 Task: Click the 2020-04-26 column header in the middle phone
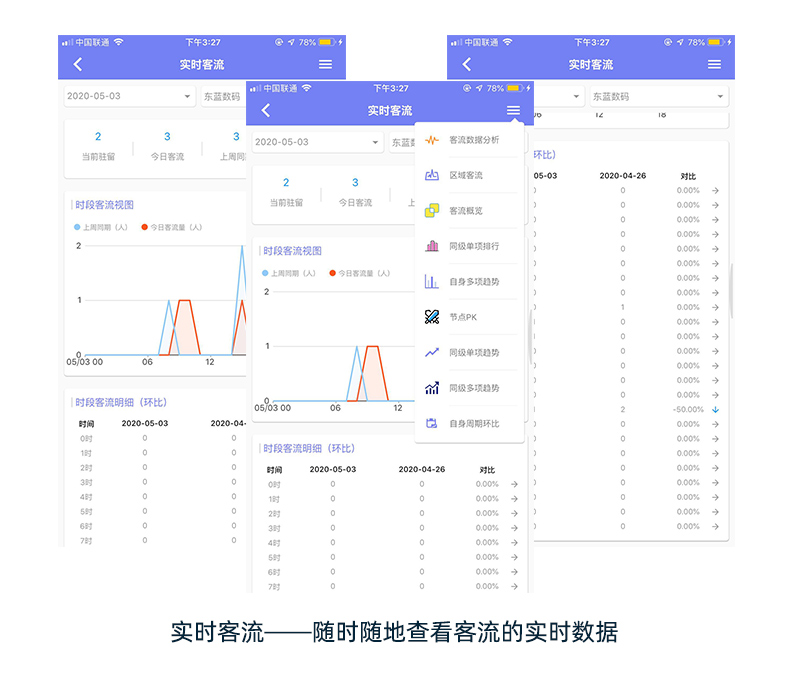pos(422,469)
